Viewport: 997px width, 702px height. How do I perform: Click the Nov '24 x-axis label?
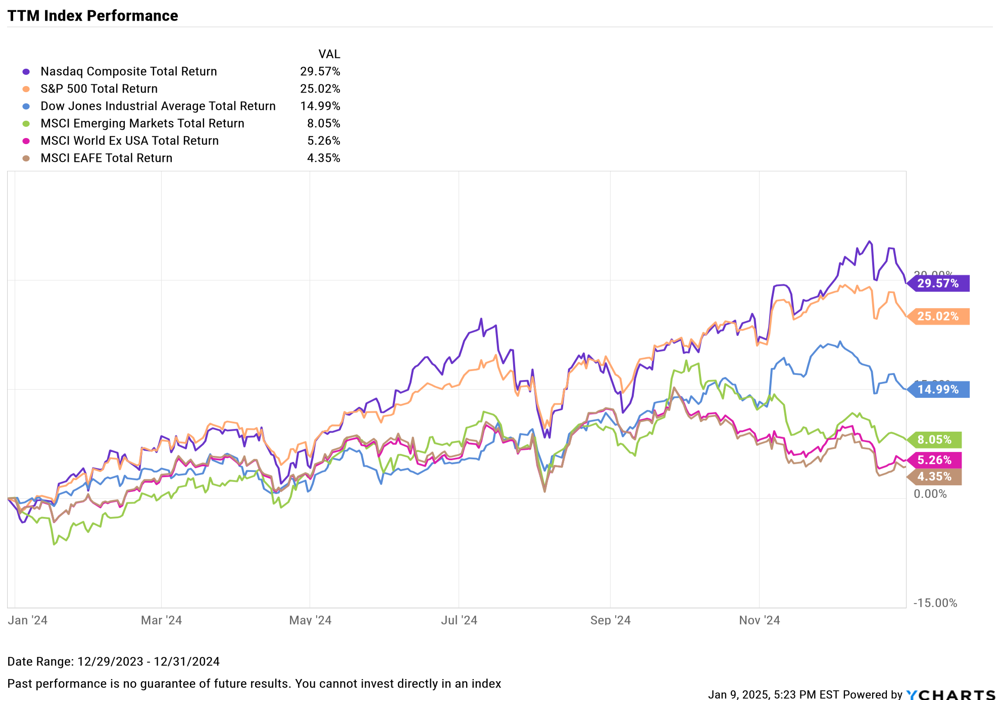coord(759,620)
